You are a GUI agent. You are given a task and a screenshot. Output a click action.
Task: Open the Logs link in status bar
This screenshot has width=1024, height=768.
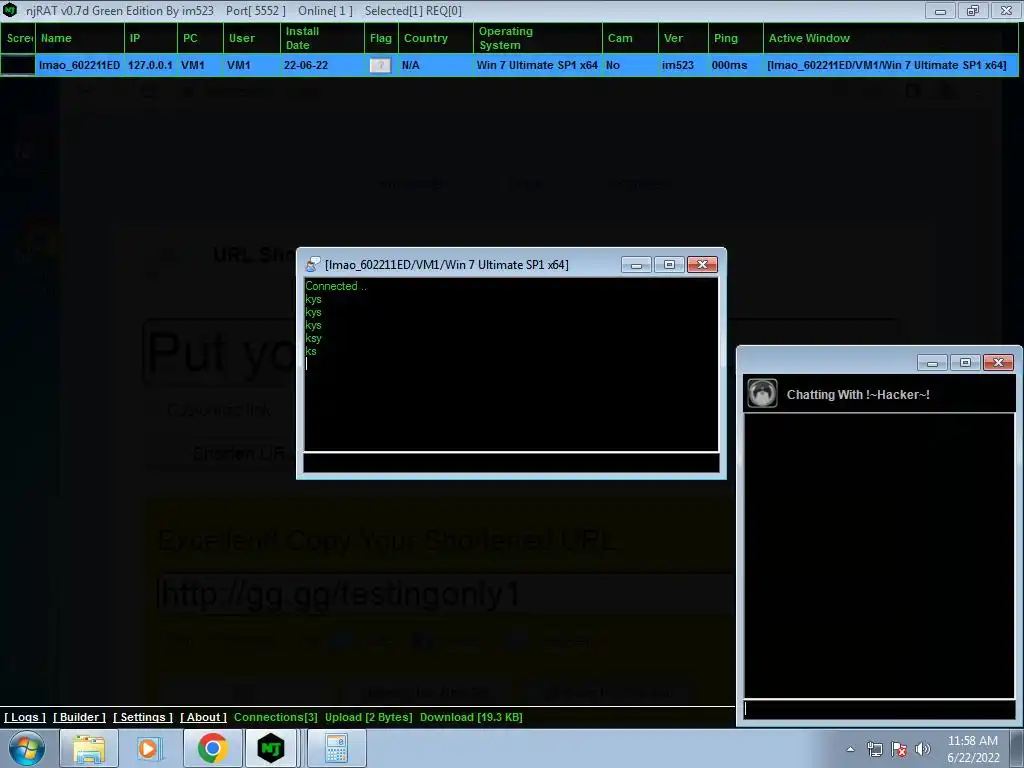tap(25, 717)
